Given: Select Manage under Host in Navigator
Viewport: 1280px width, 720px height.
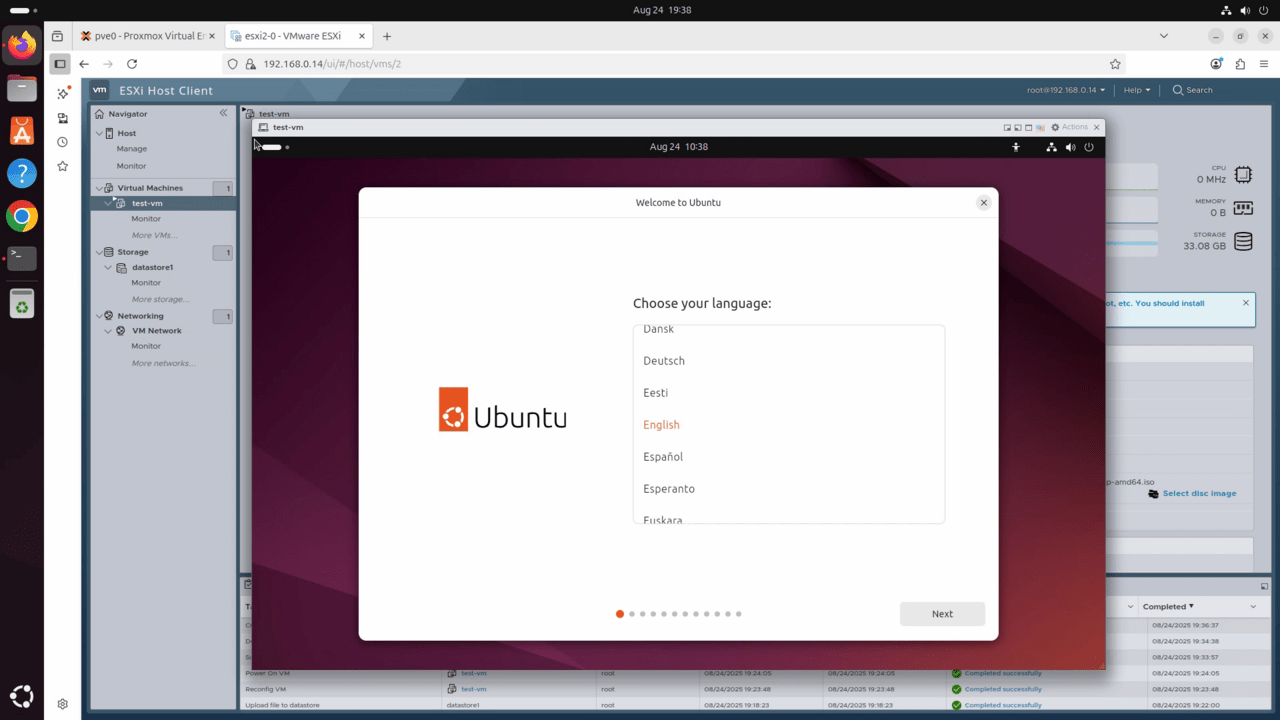Looking at the screenshot, I should (x=132, y=149).
